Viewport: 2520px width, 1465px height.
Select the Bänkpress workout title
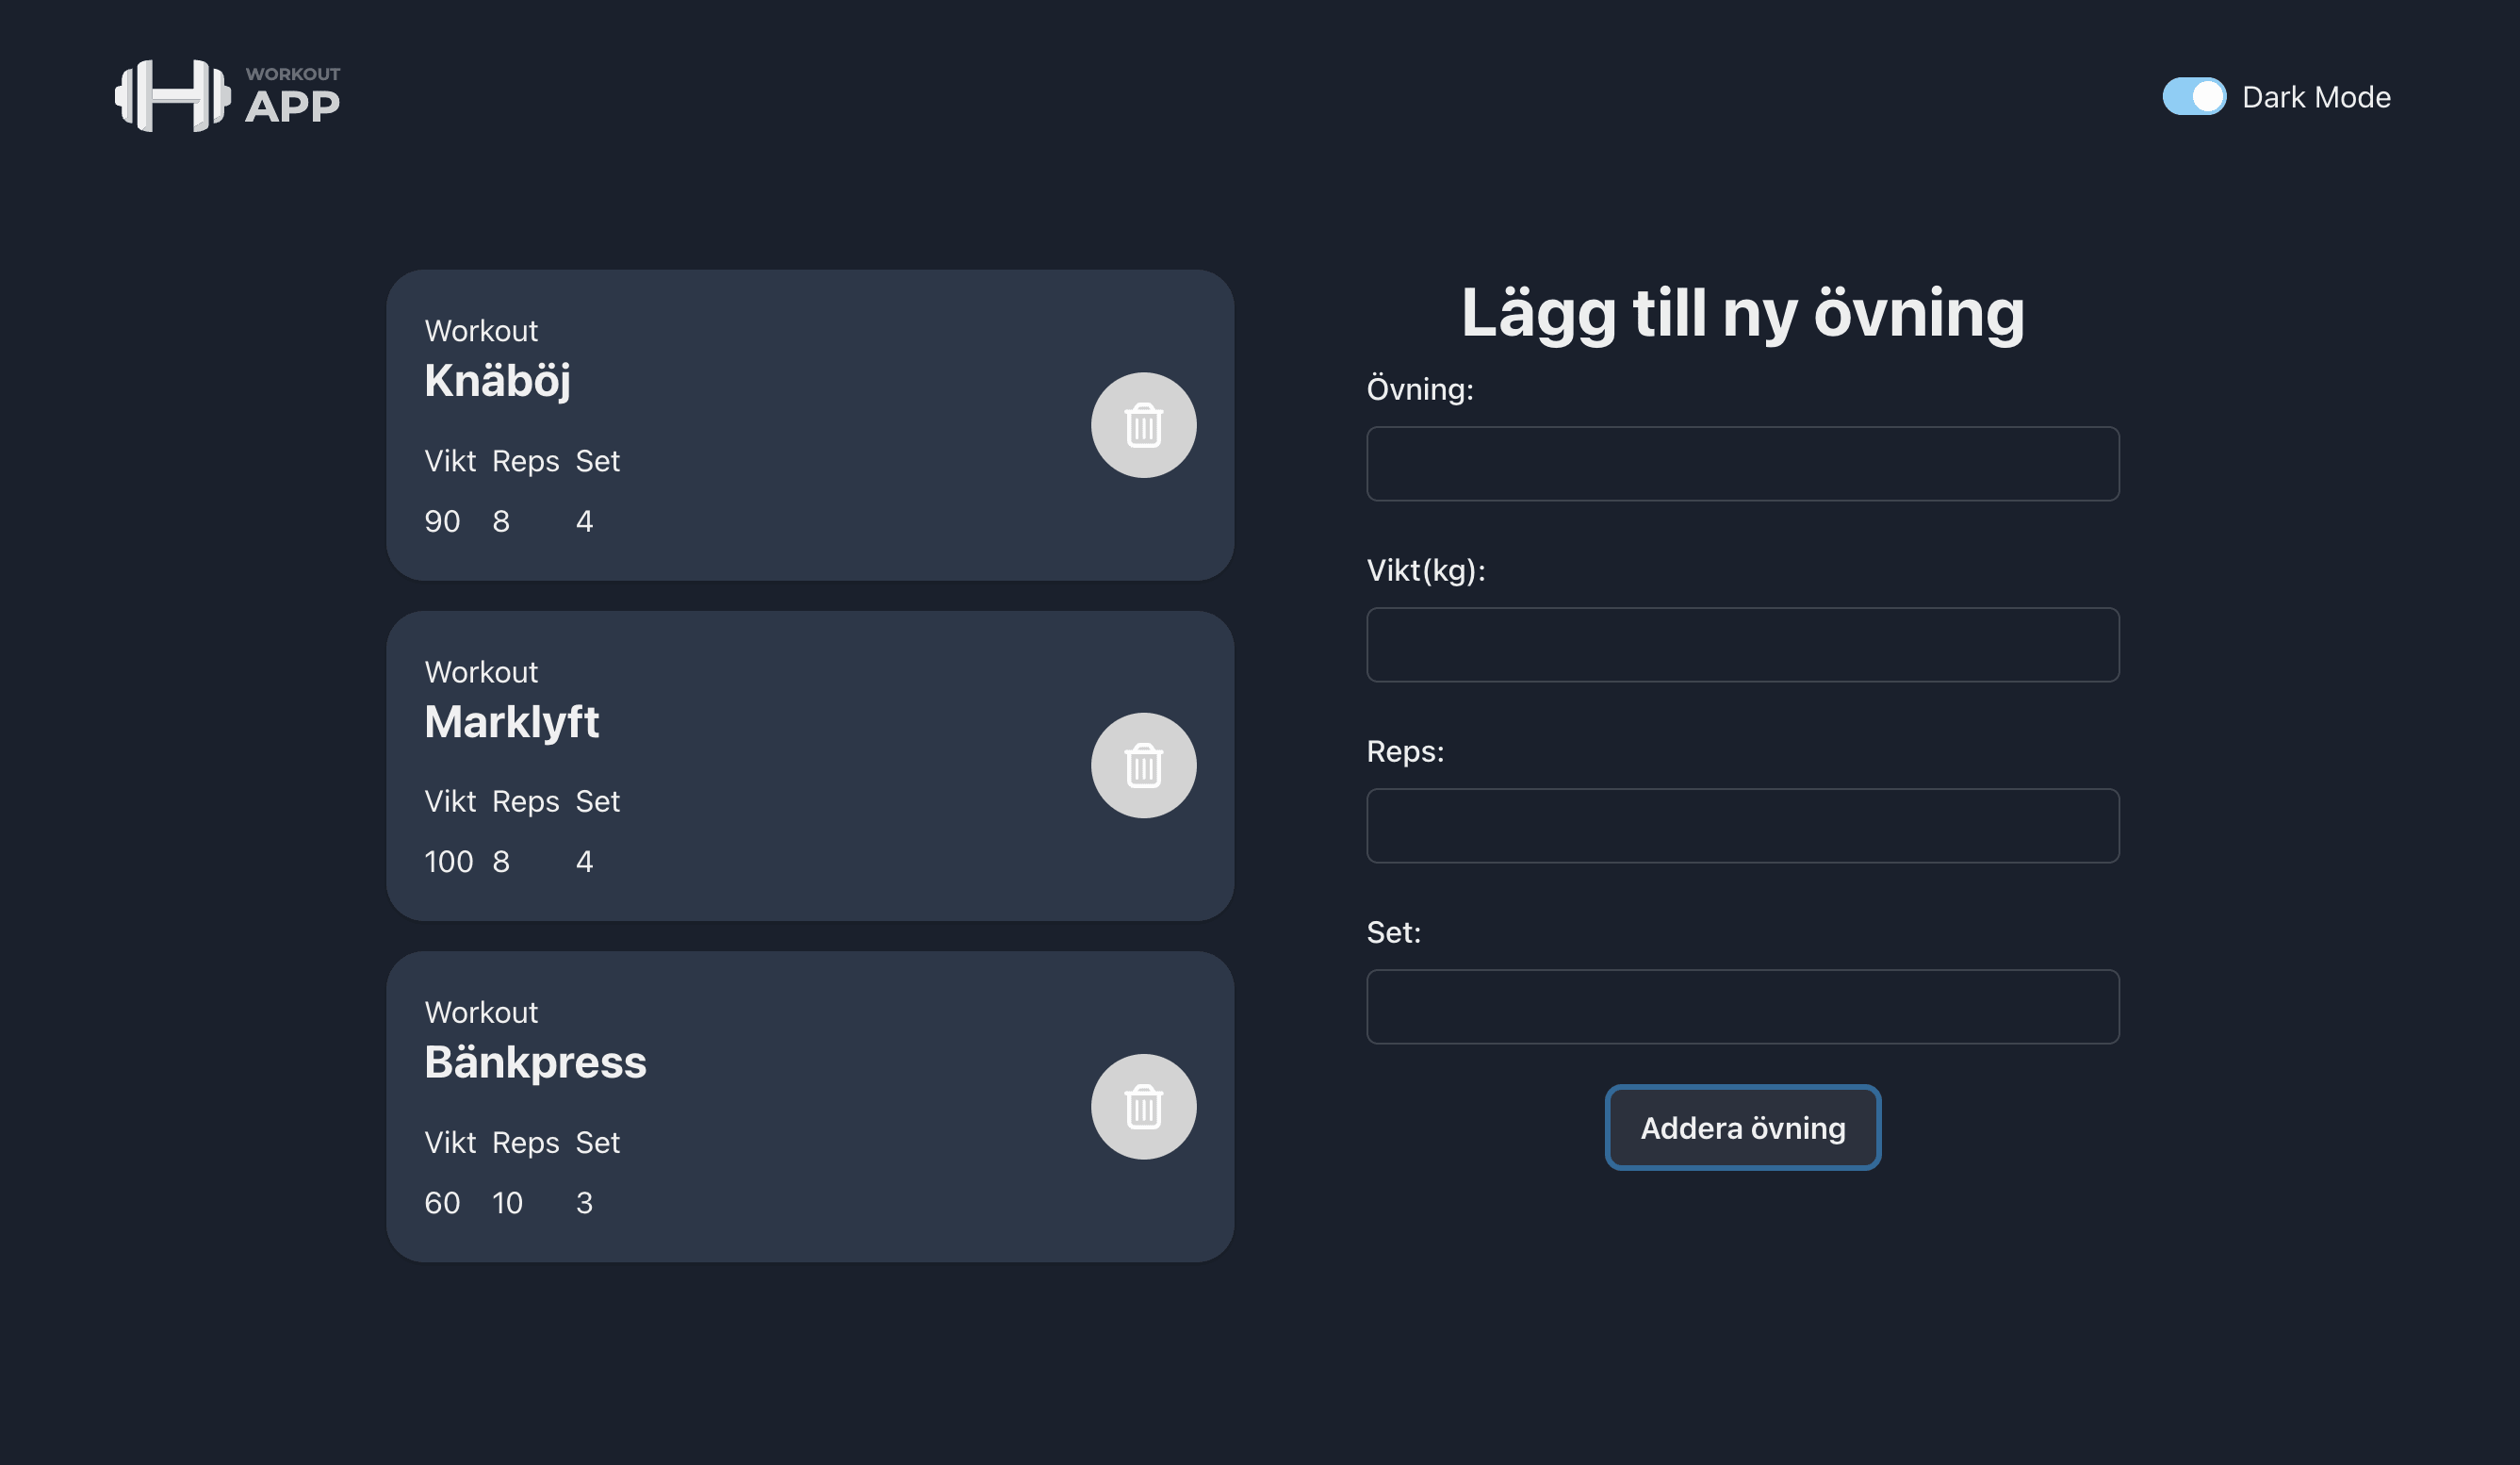pyautogui.click(x=535, y=1062)
